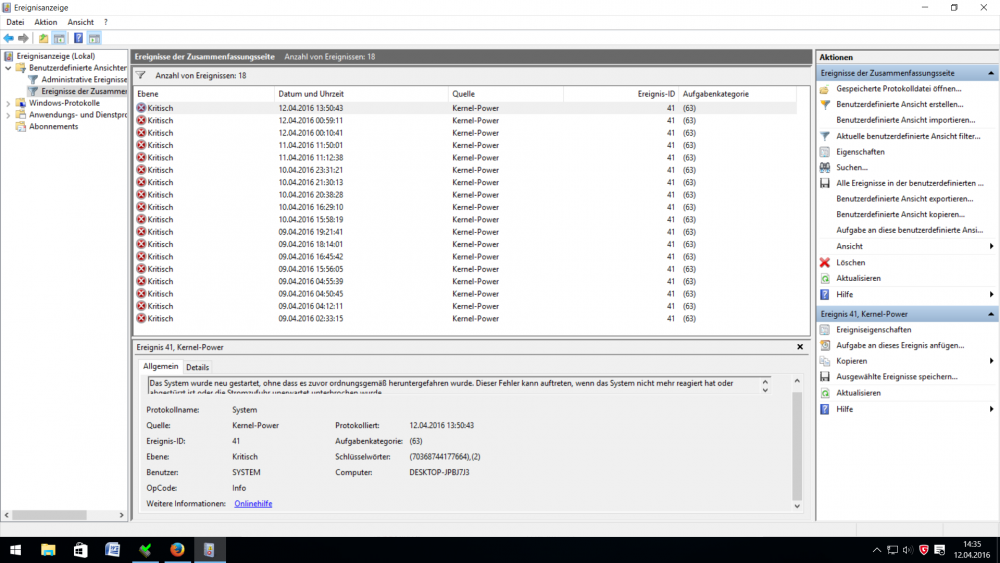This screenshot has width=1000, height=563.
Task: Click the binoculars icon next to Suchen
Action: point(825,168)
